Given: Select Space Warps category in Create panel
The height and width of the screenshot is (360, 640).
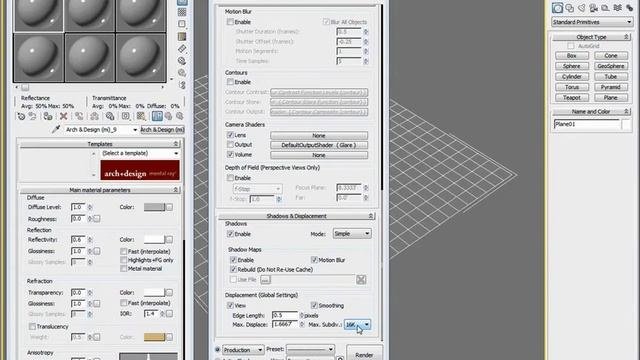Looking at the screenshot, I should tap(618, 8).
